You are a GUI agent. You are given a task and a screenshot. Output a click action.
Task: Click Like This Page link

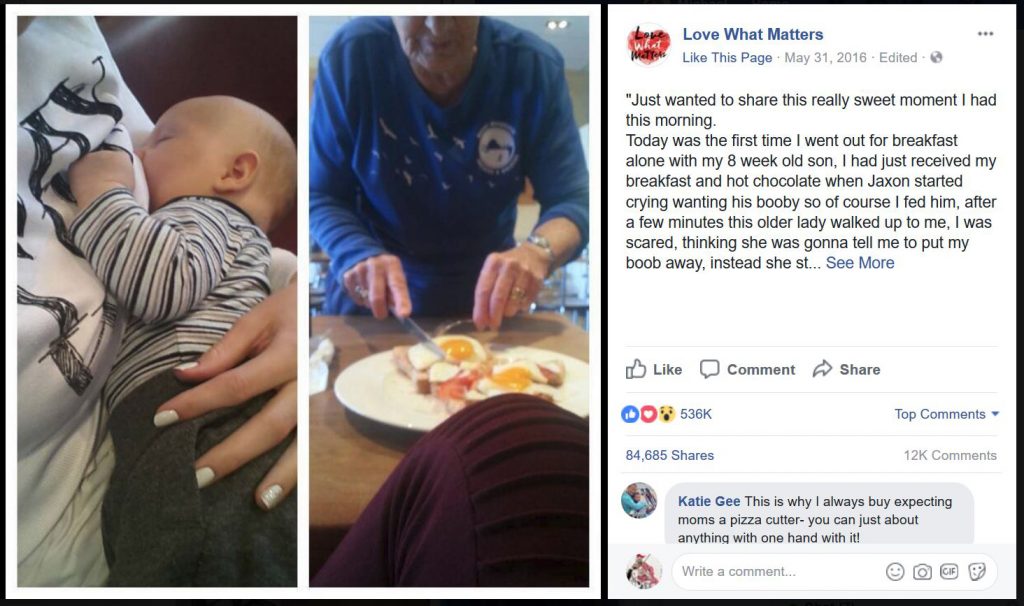[727, 57]
